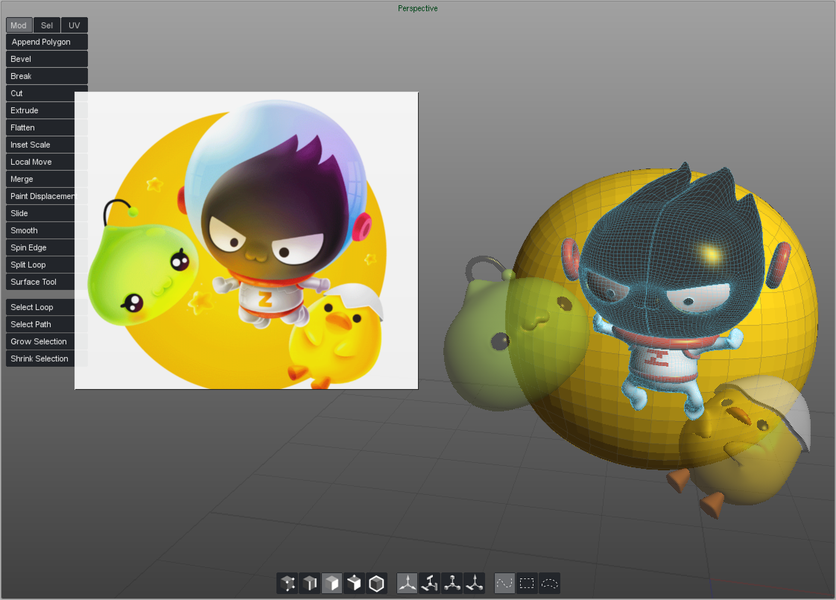836x600 pixels.
Task: Activate the rotate gizmo icon
Action: click(430, 583)
